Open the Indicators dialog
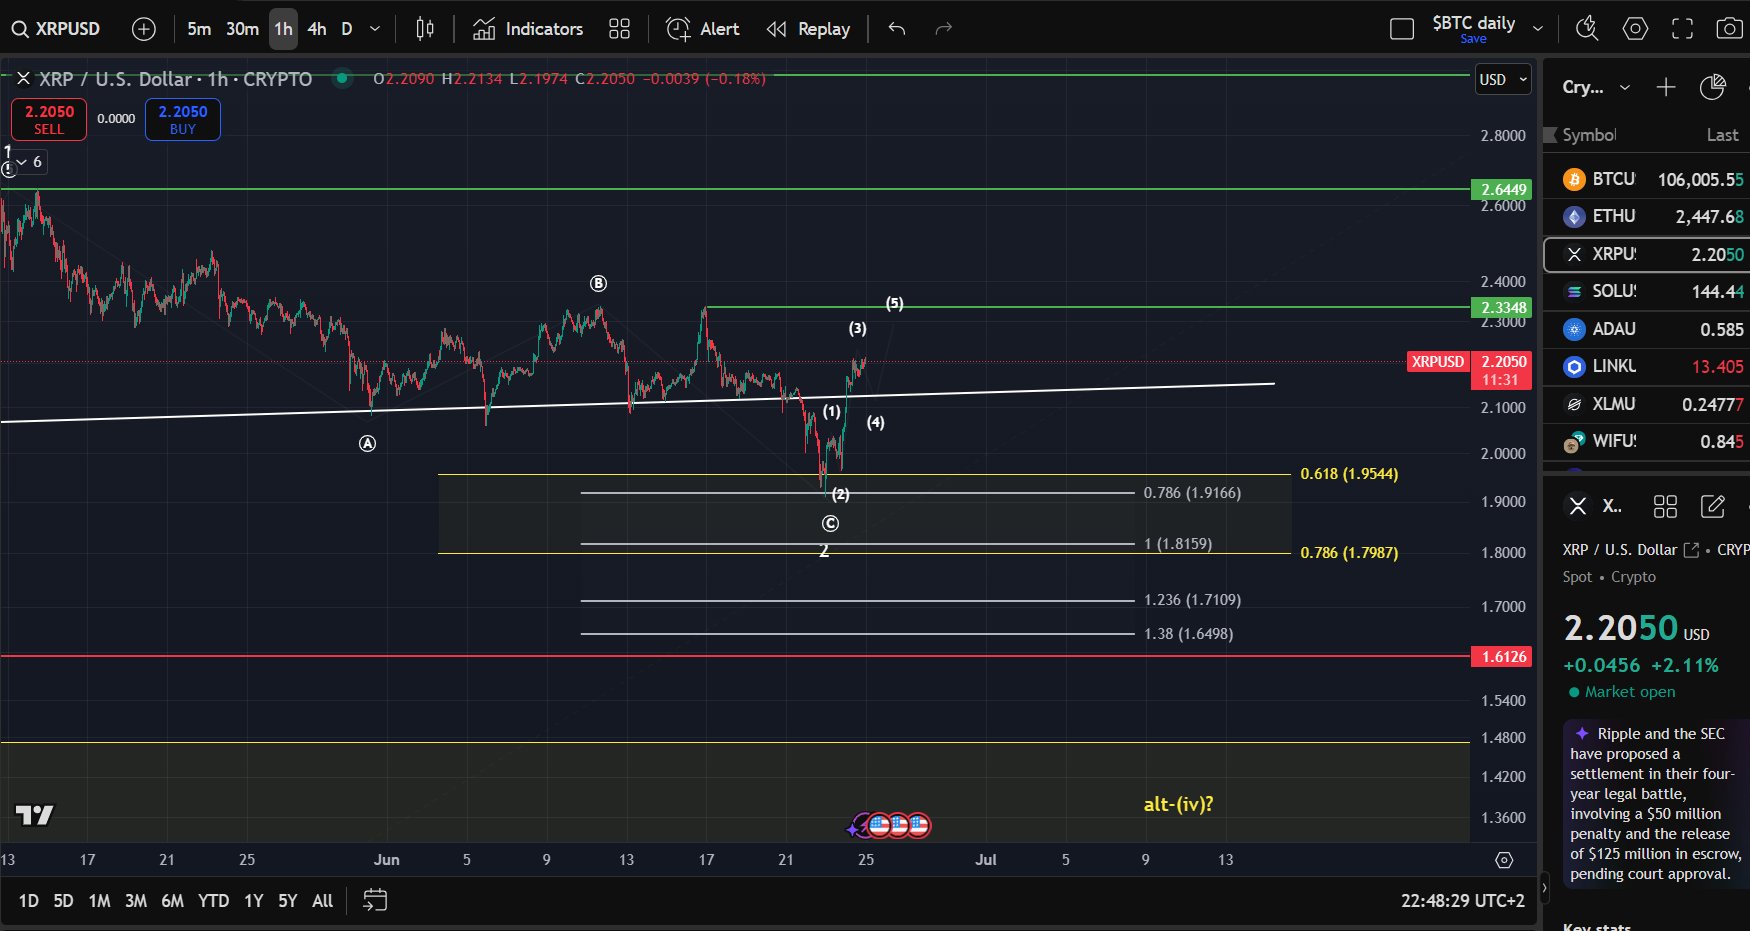 point(528,29)
